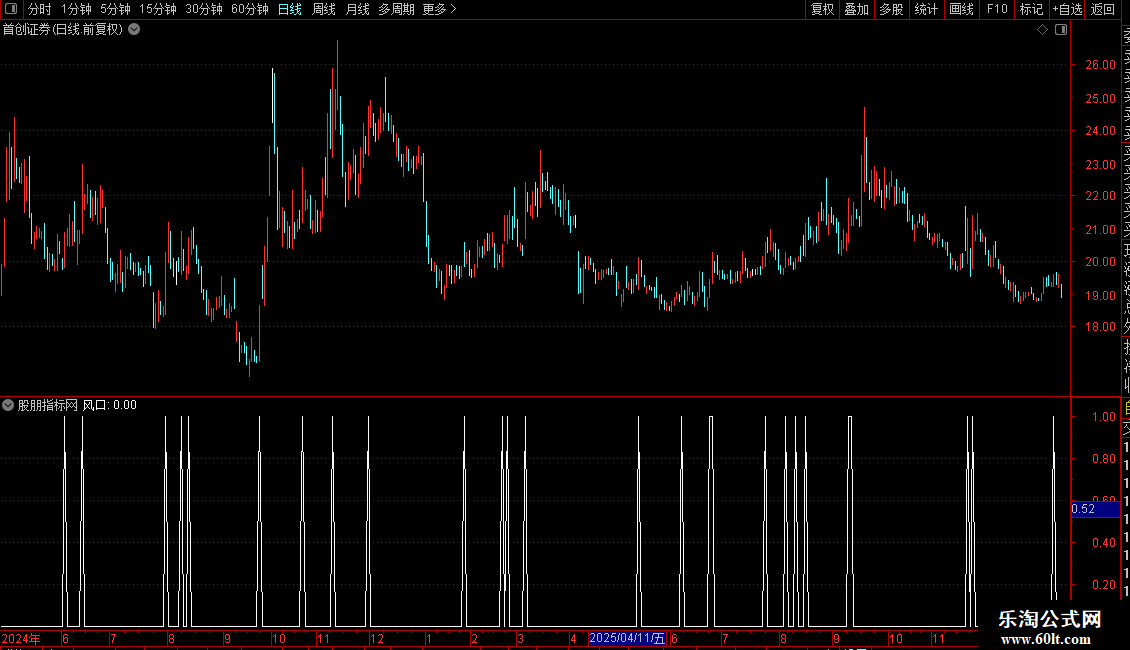Click the 标记 mark button
Screen dimensions: 1130x650
(x=1031, y=9)
